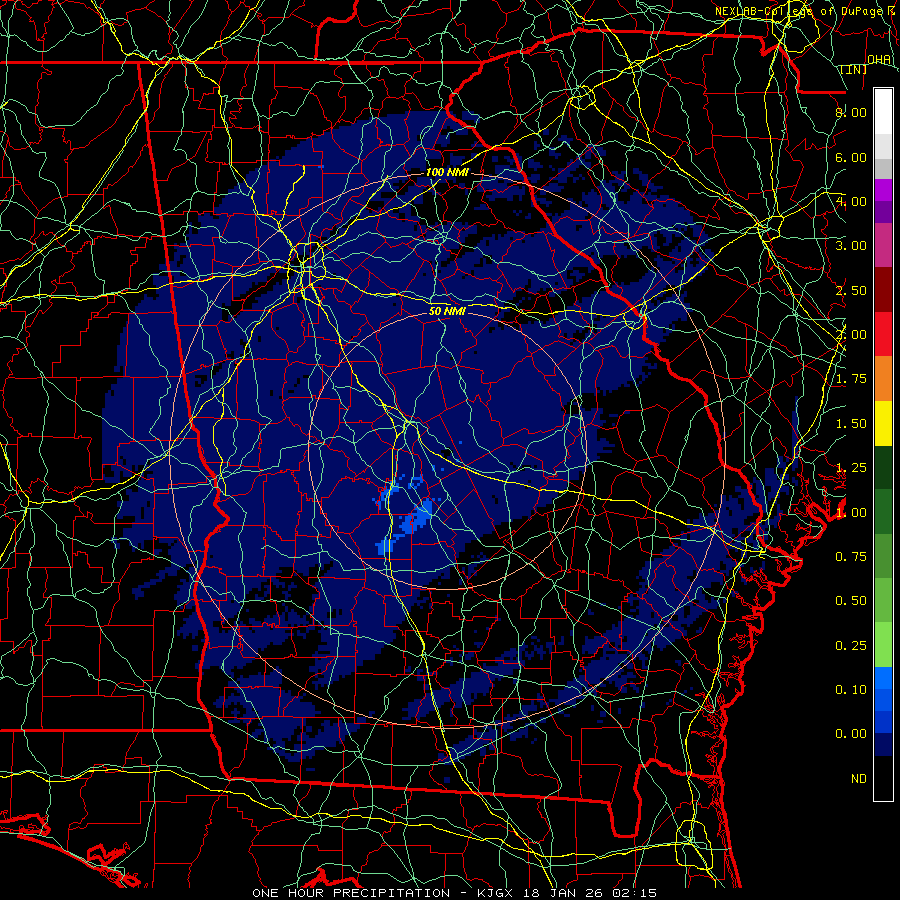Screen dimensions: 900x900
Task: Select the bright magenta legend swatch
Action: (883, 190)
